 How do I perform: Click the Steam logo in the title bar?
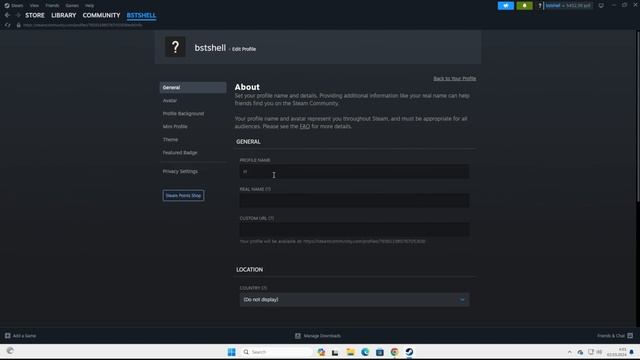click(x=7, y=5)
